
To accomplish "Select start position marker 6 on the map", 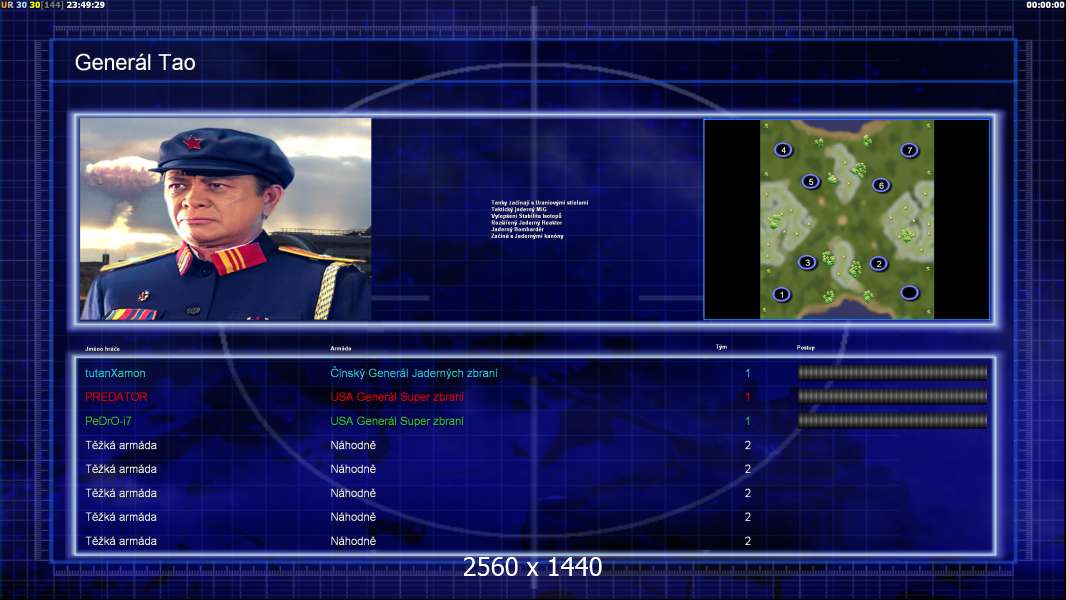I will (x=881, y=185).
